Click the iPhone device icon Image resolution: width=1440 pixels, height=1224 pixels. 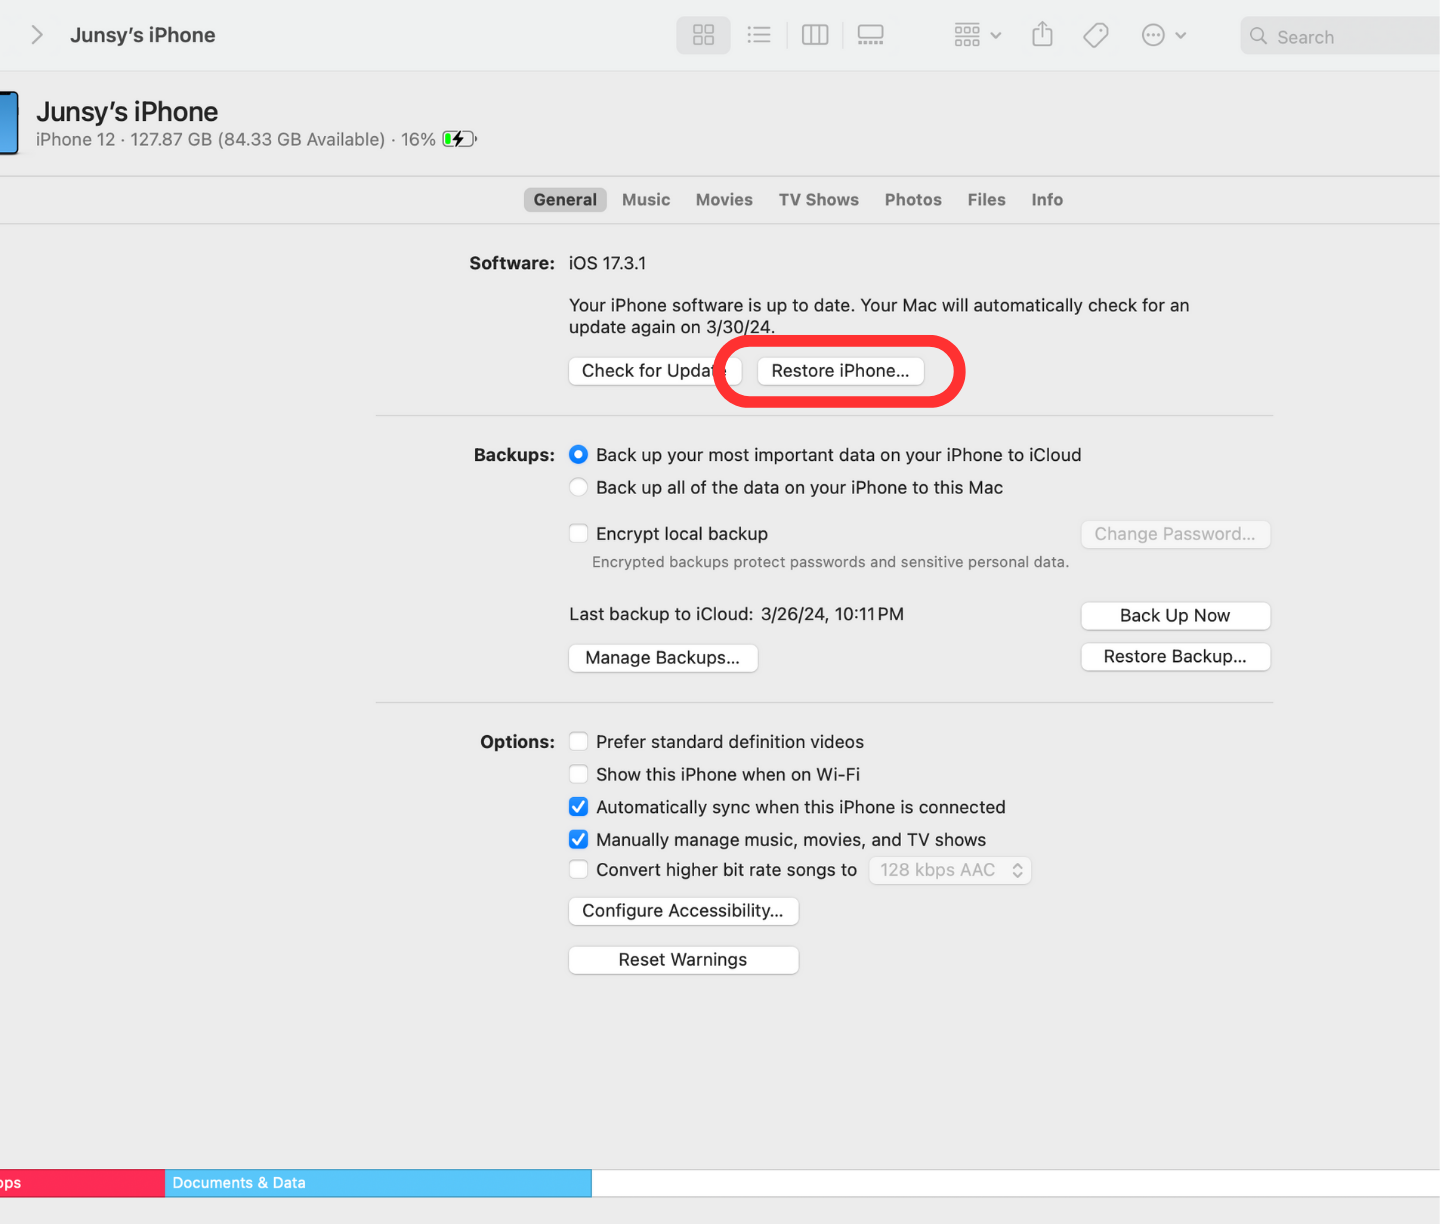9,123
